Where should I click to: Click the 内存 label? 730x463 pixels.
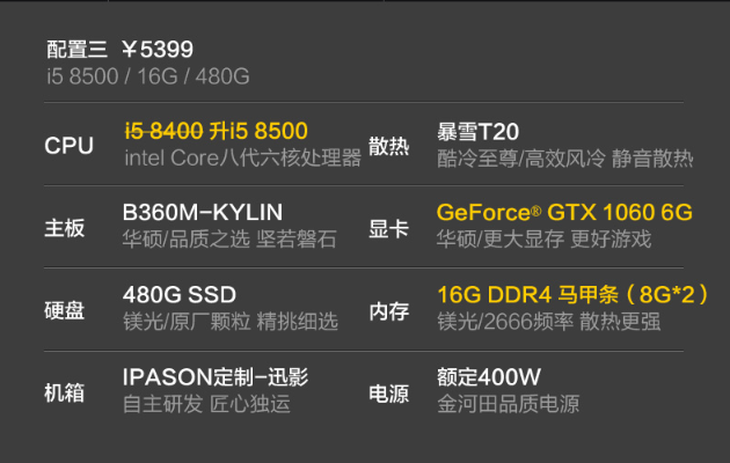389,310
